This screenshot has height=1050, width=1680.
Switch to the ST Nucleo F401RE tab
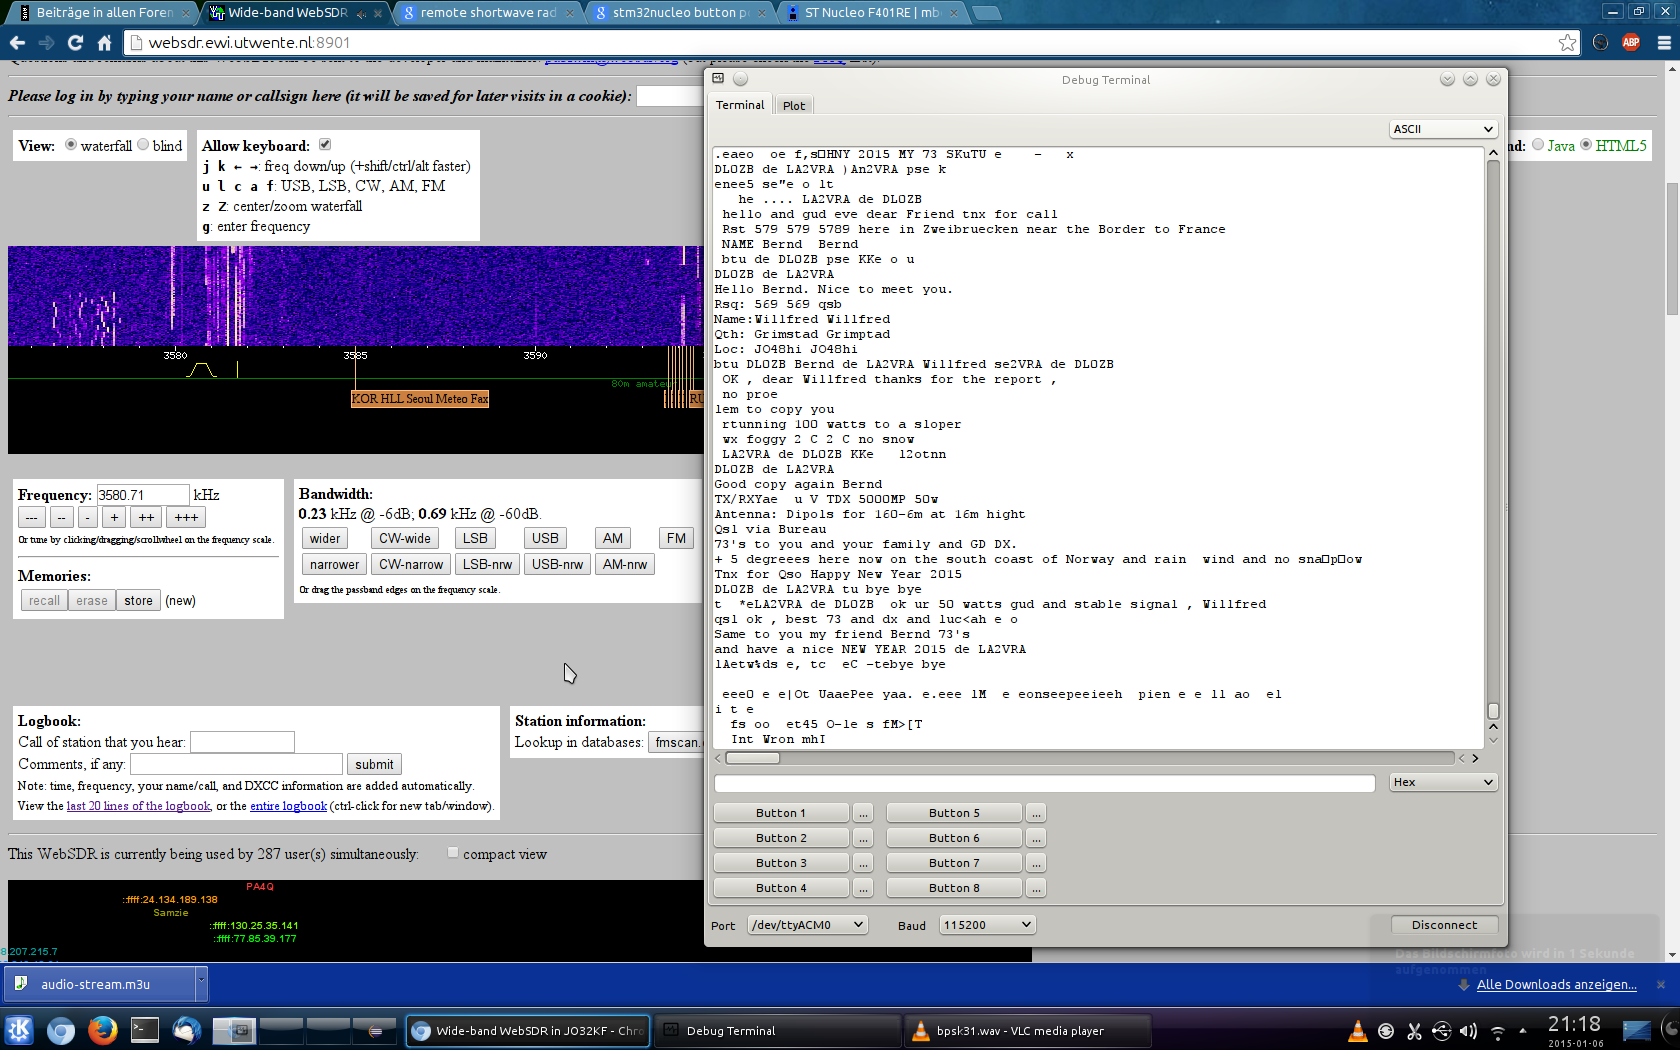(x=871, y=13)
